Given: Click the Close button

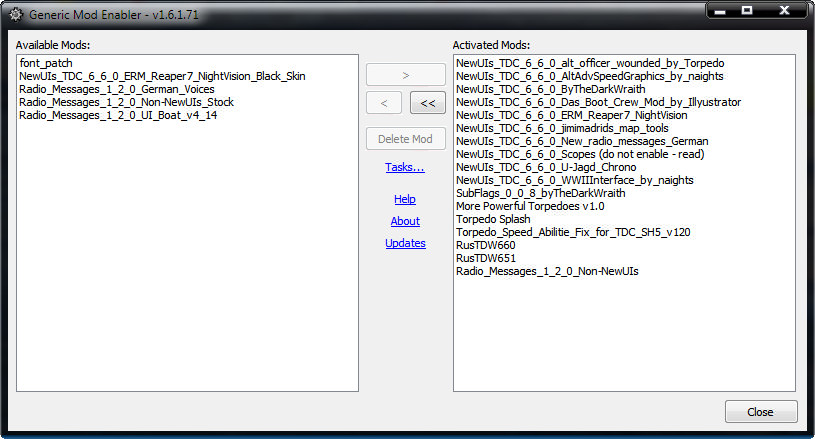Looking at the screenshot, I should [x=761, y=411].
